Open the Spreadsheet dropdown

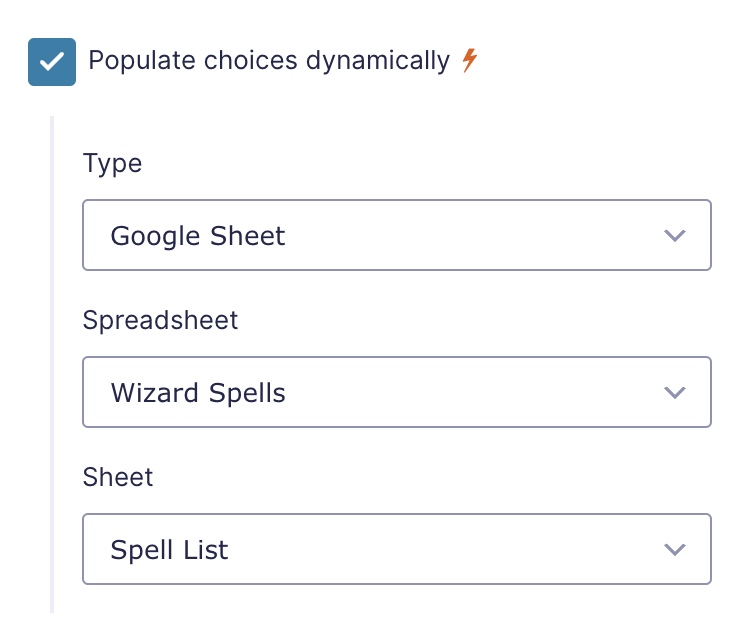tap(397, 392)
